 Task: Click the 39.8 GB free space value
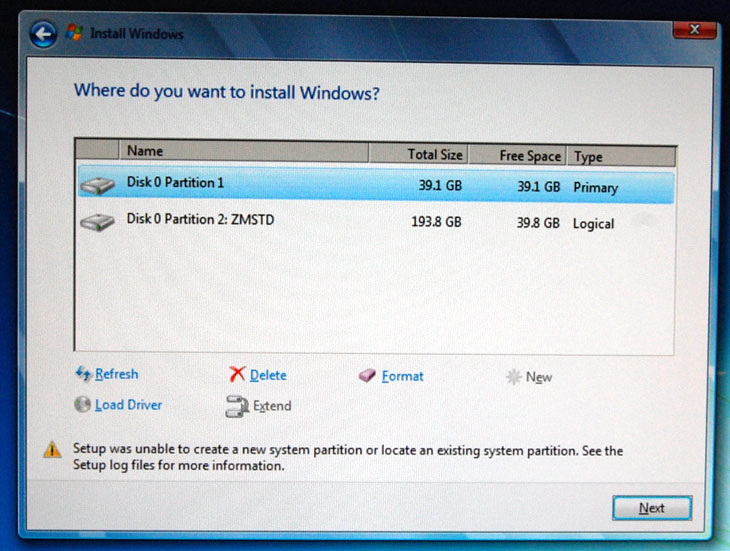[x=538, y=223]
